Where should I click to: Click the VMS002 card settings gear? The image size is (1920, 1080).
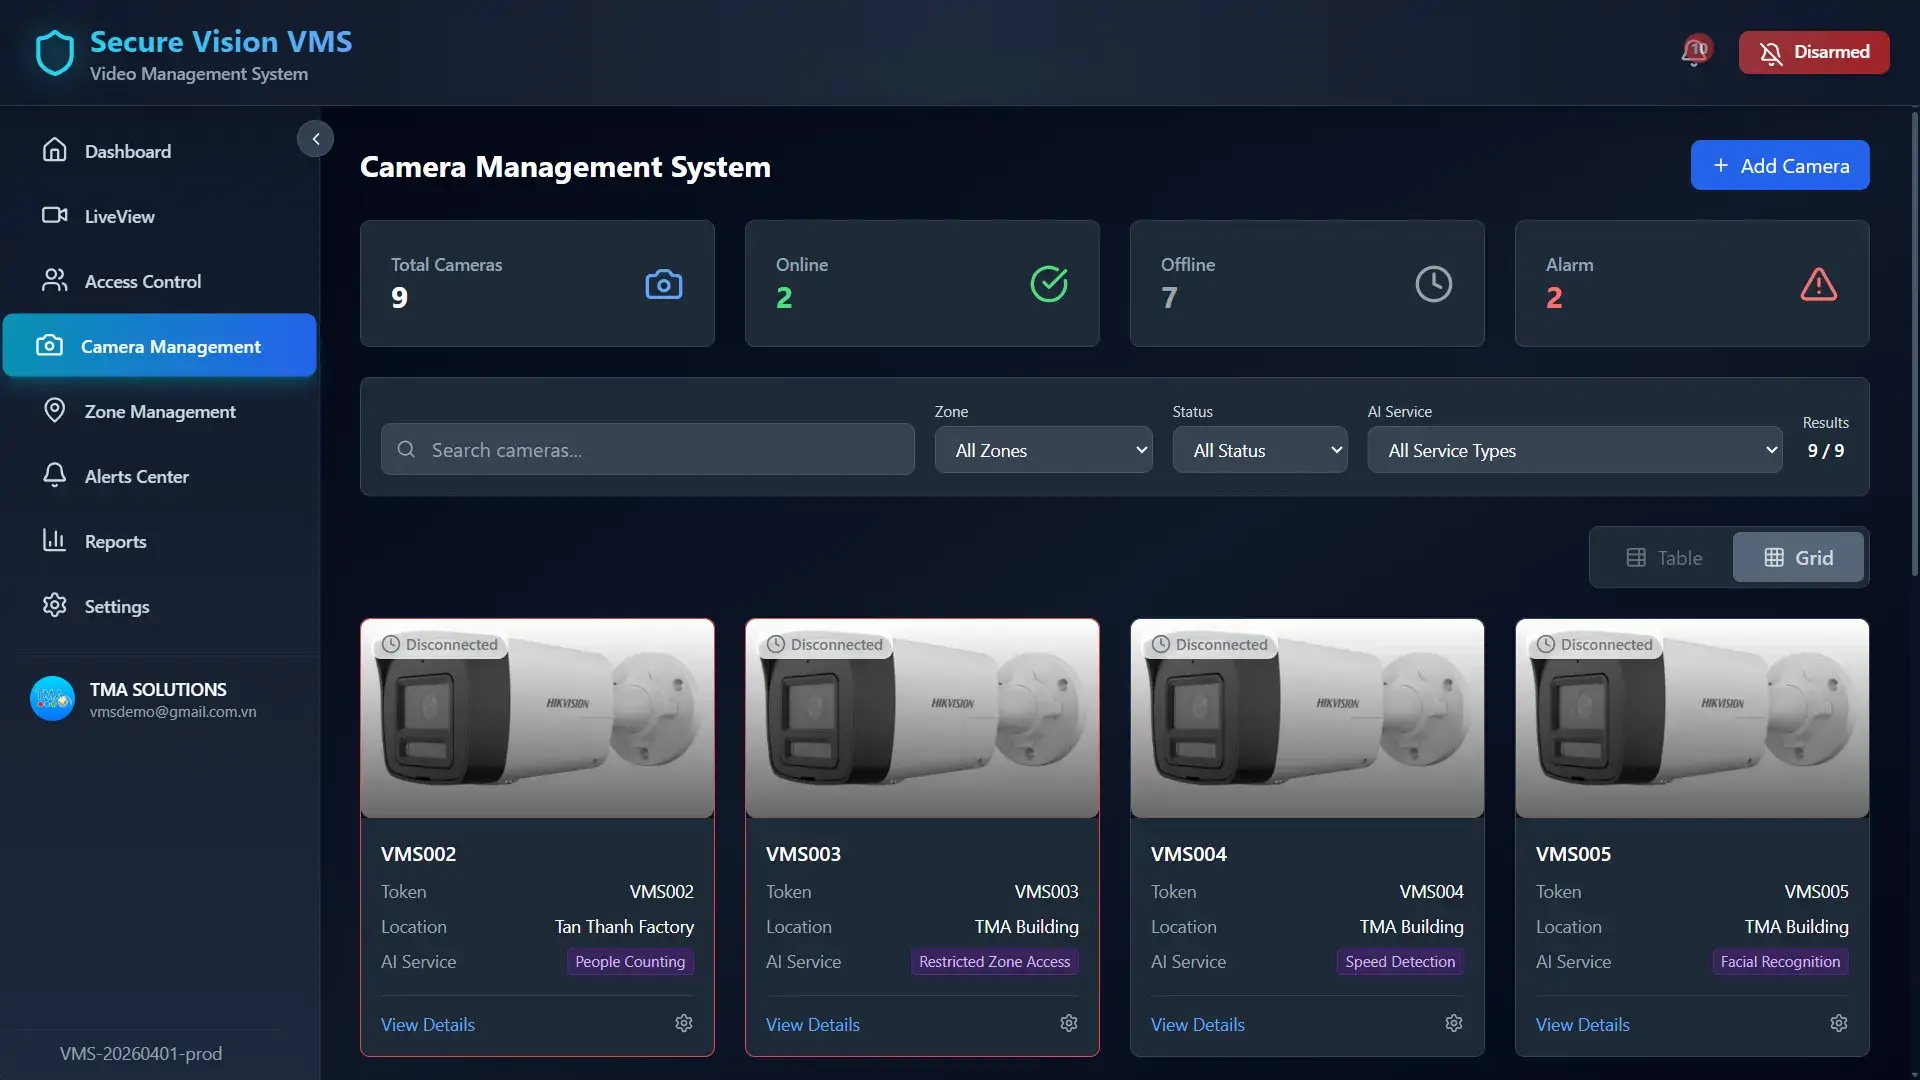click(684, 1023)
